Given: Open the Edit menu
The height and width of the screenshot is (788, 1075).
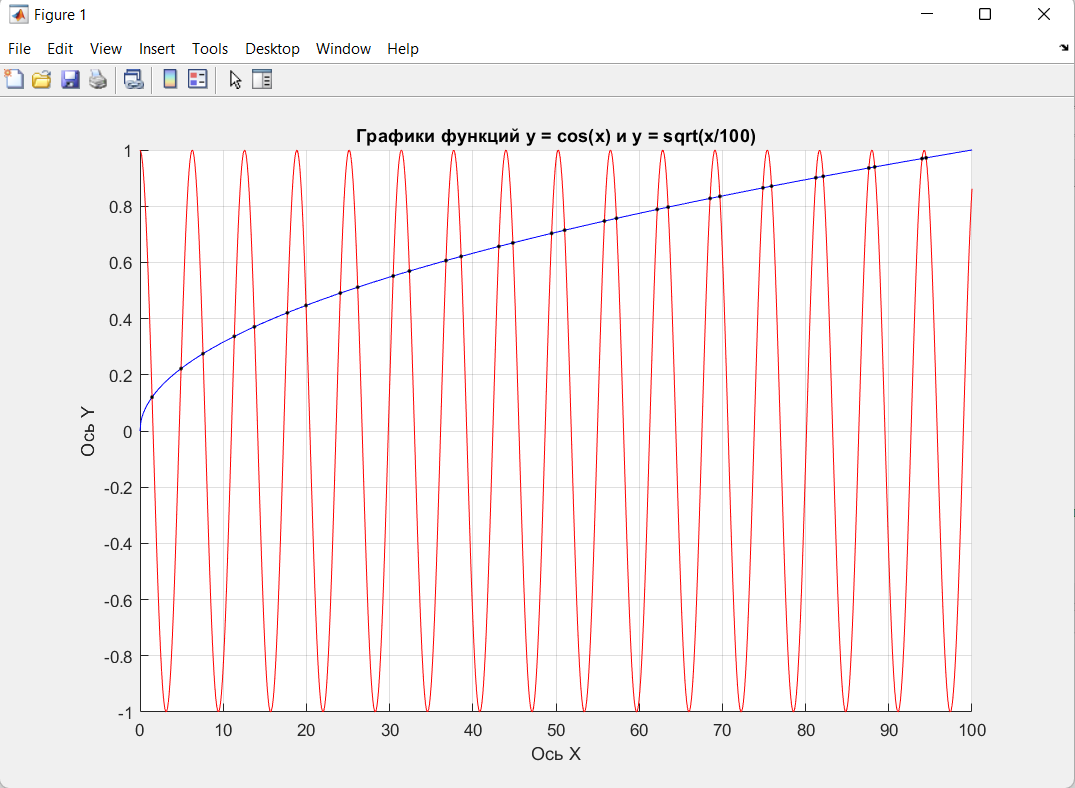Looking at the screenshot, I should pos(60,49).
